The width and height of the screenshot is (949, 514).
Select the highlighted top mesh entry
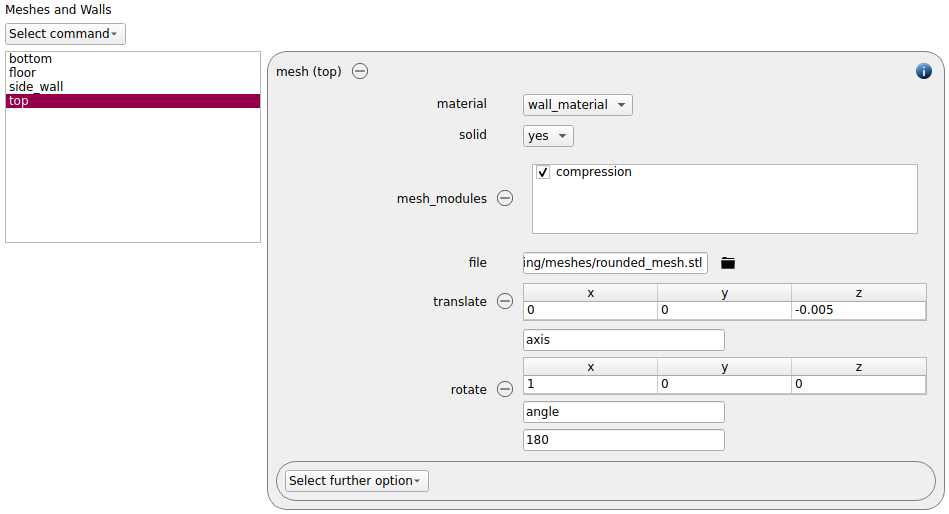(x=133, y=101)
